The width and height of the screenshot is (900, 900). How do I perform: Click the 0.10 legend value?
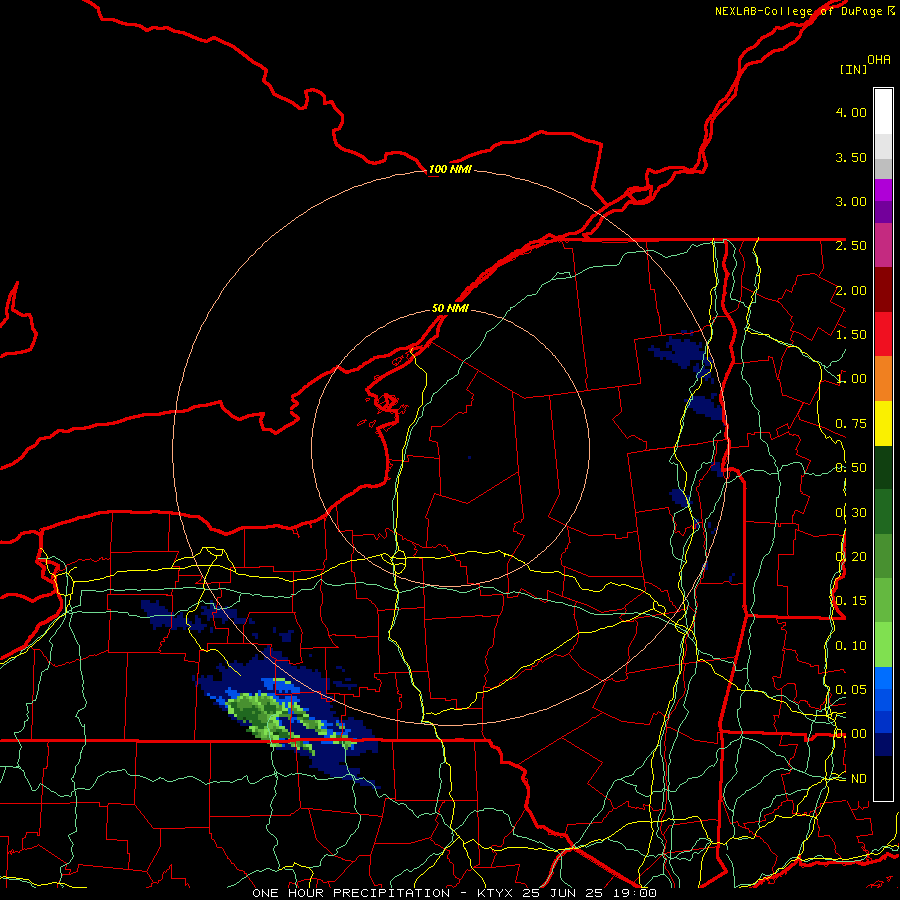pos(851,646)
